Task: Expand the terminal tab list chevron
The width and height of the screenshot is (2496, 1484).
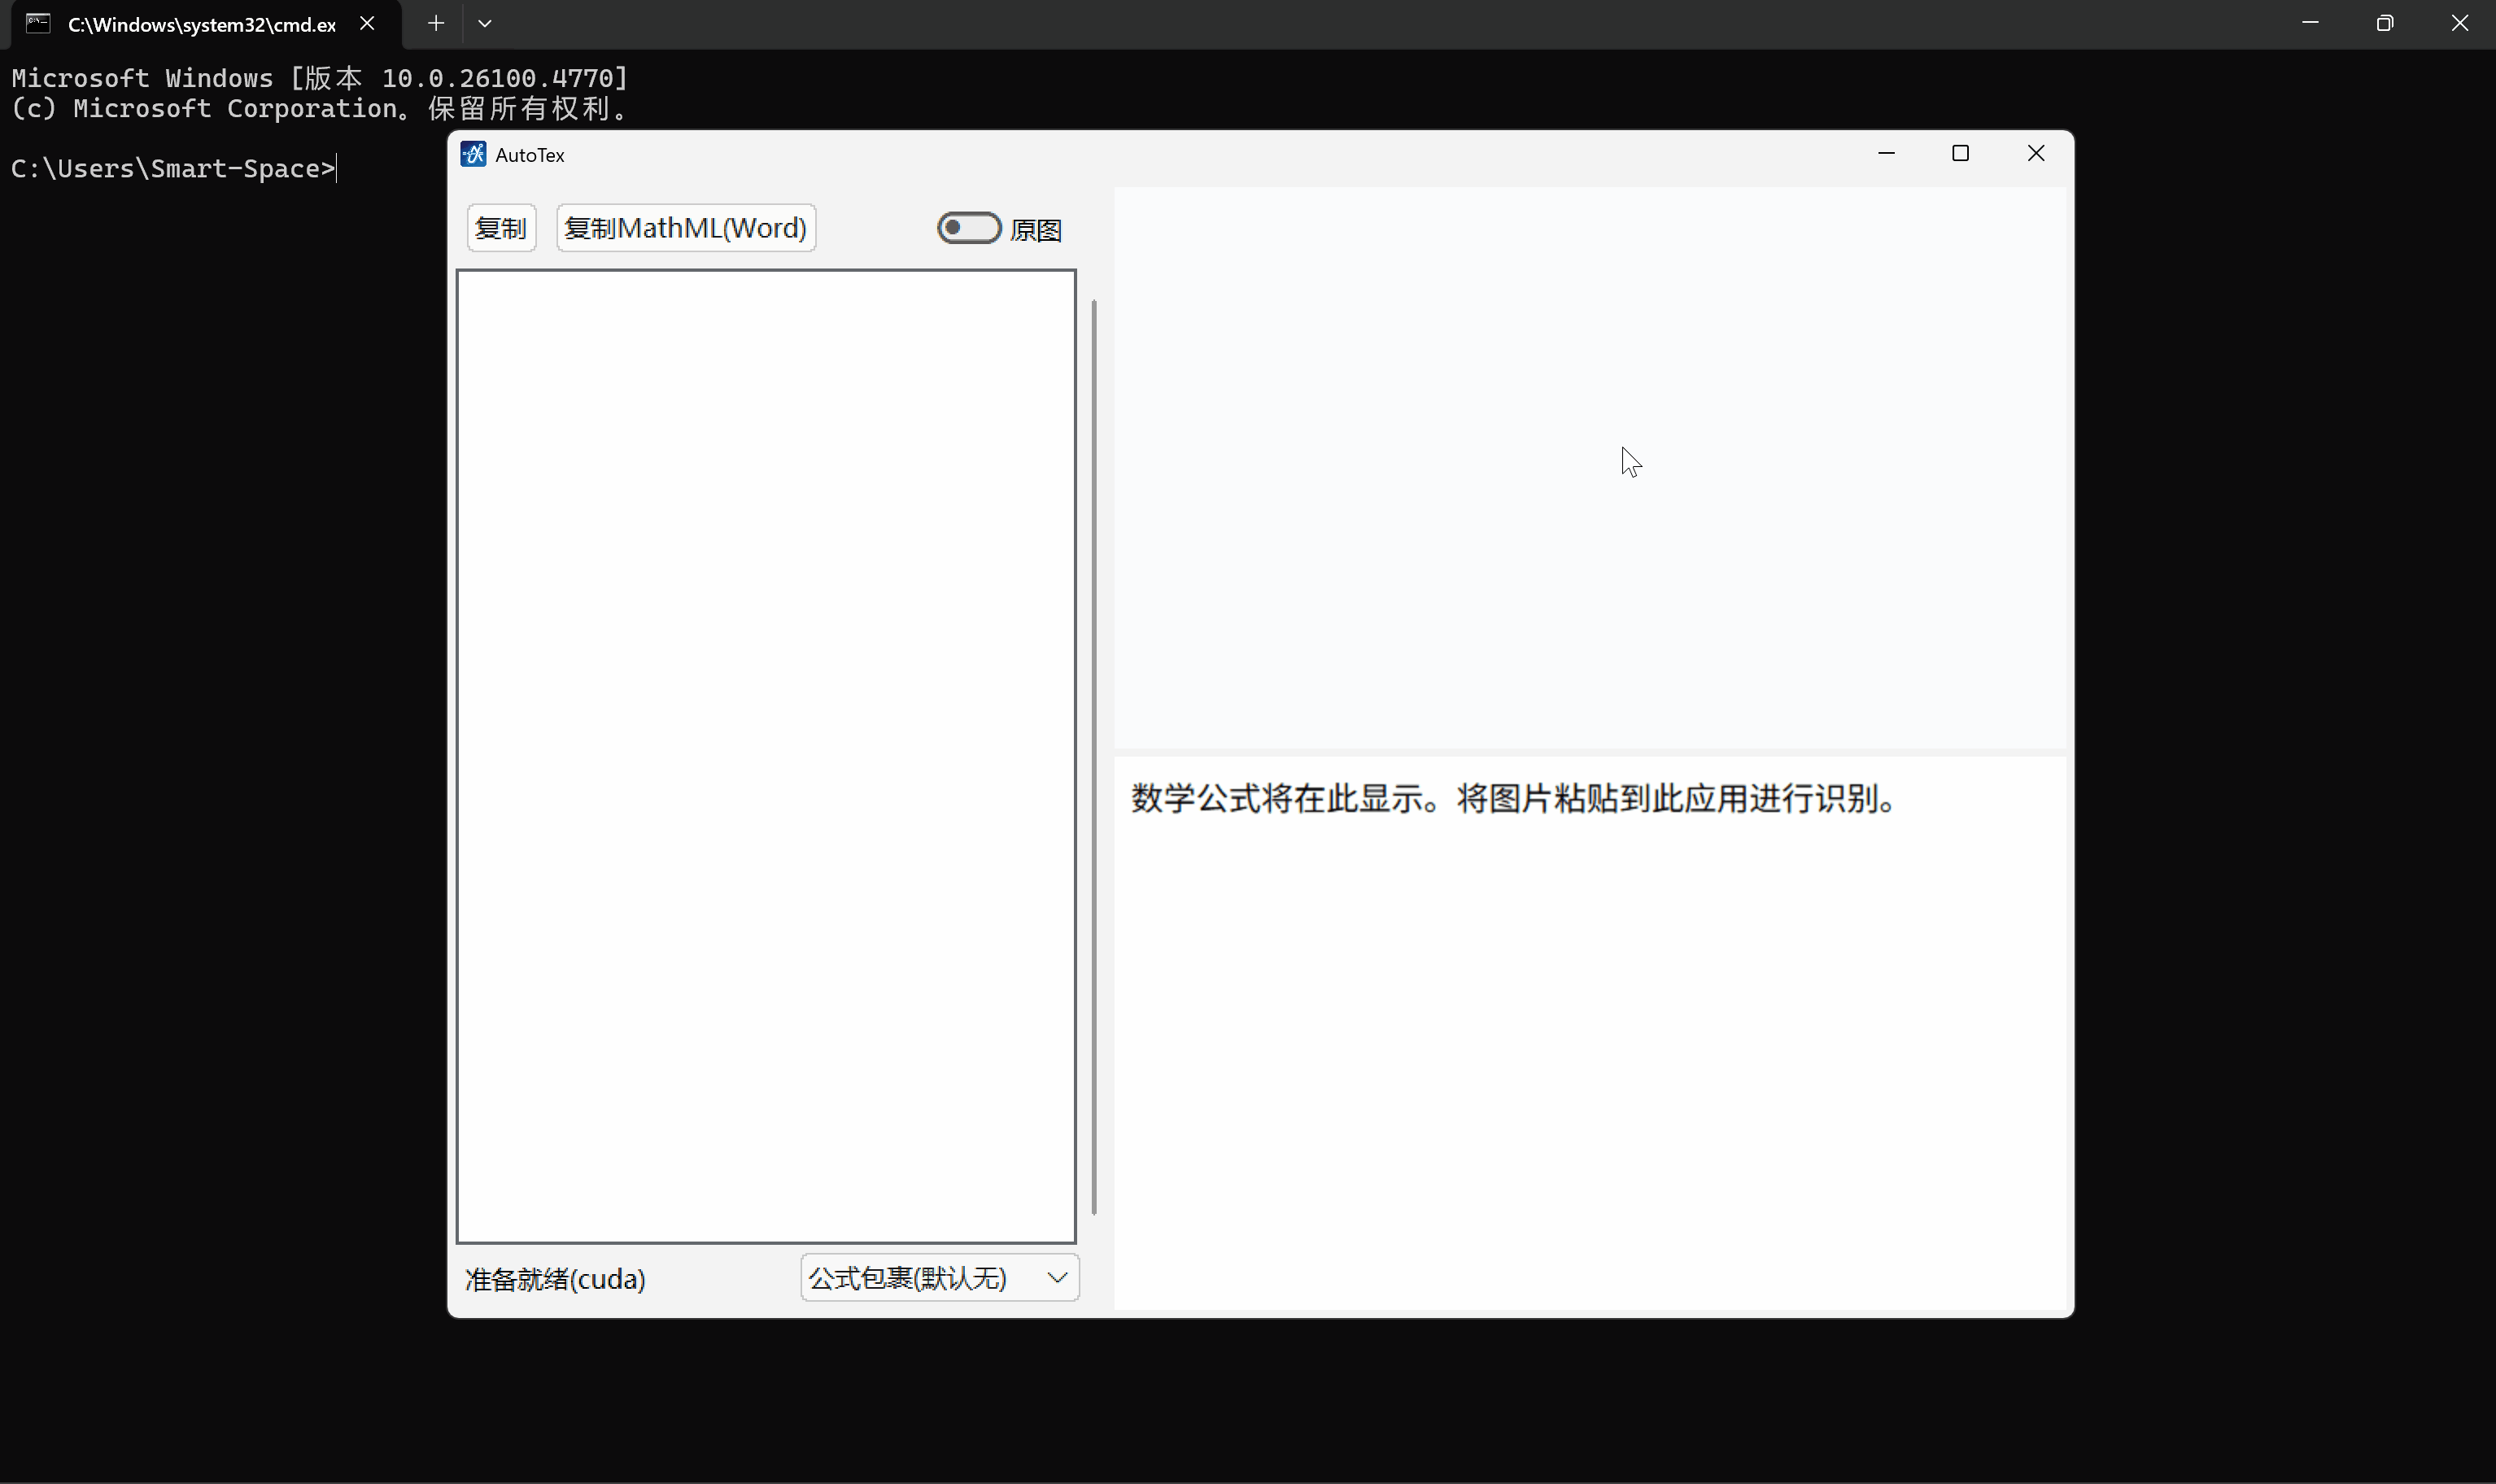Action: [486, 23]
